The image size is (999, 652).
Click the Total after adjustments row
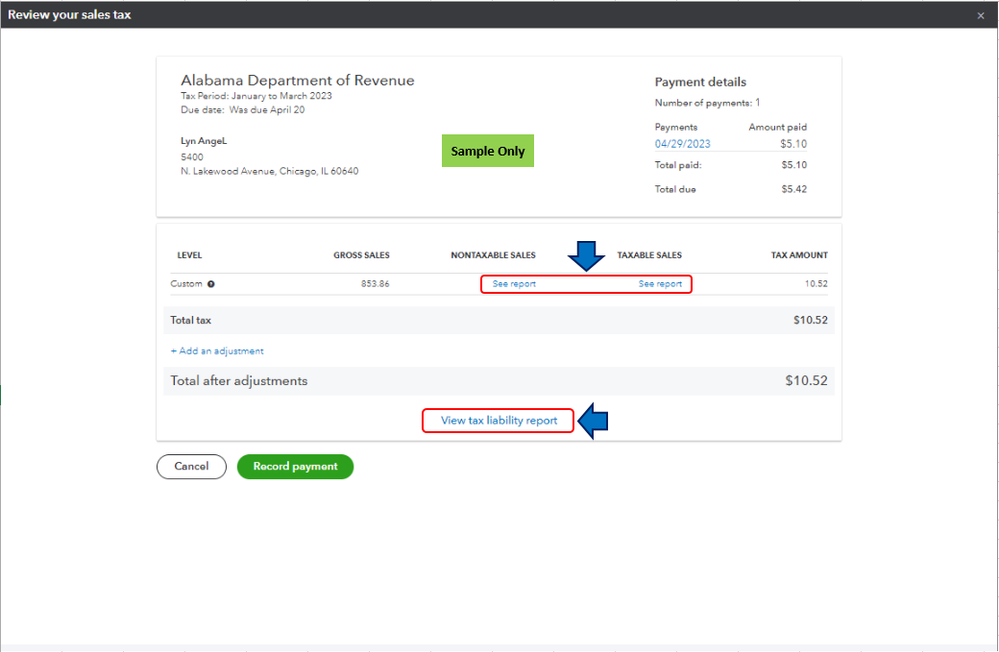499,381
